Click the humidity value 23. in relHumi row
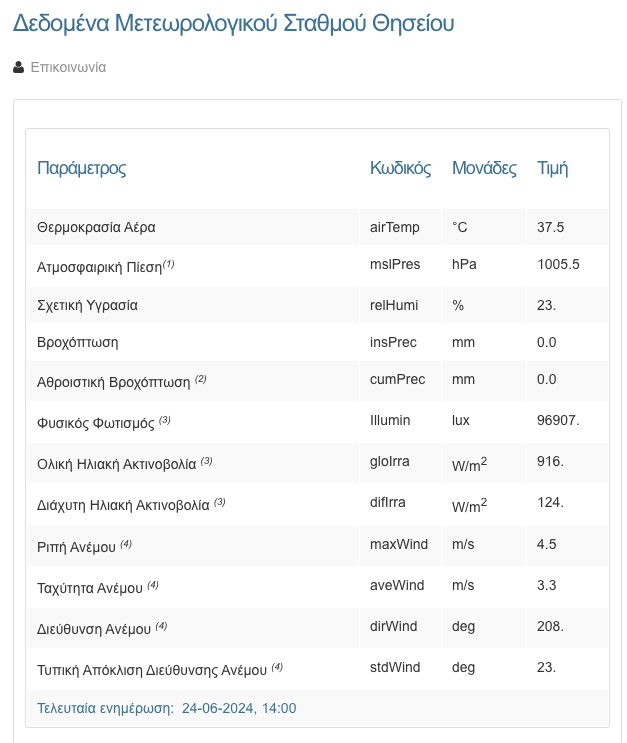The width and height of the screenshot is (627, 743). click(546, 305)
